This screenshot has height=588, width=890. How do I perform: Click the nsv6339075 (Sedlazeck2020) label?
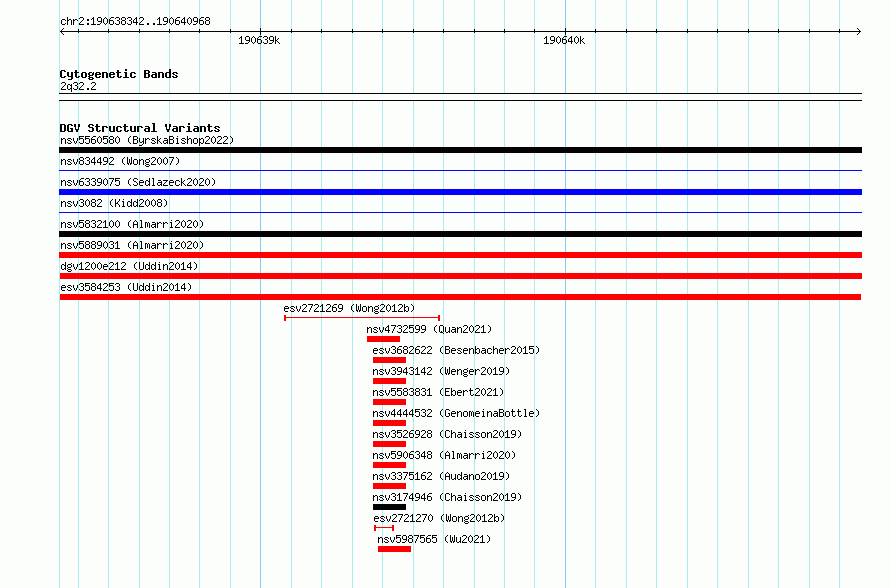(138, 182)
